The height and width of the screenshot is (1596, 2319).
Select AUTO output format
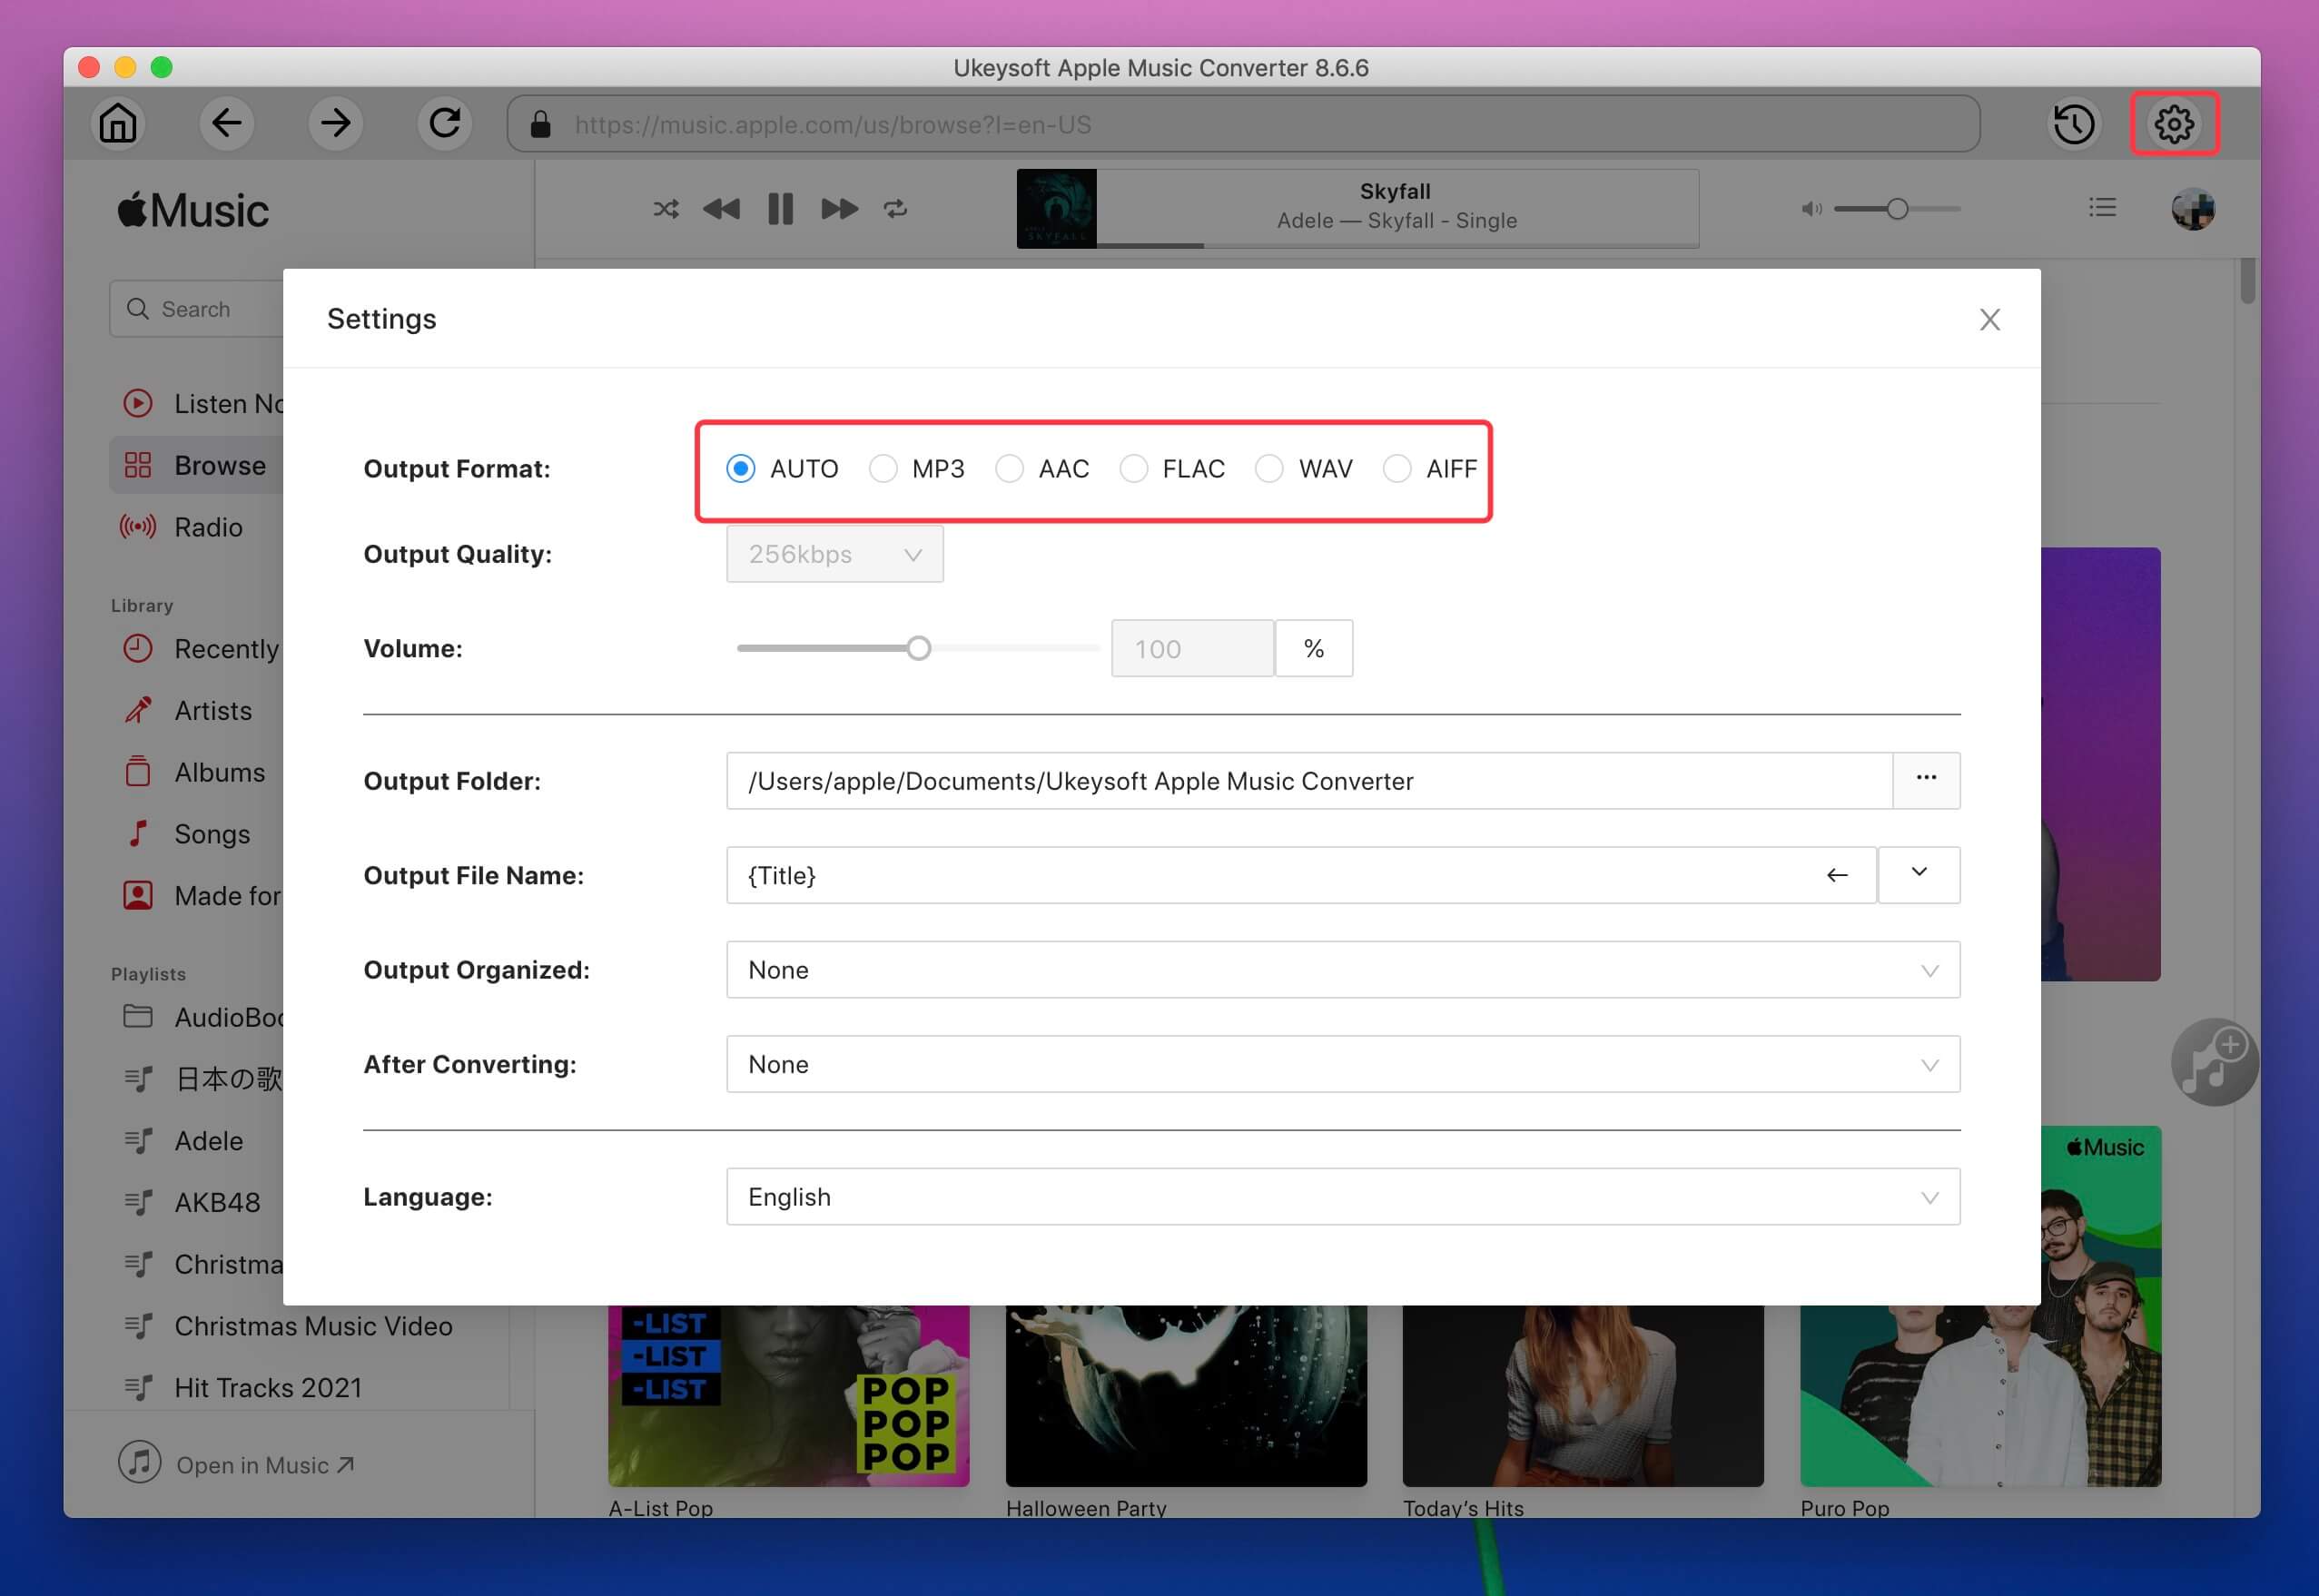[742, 467]
